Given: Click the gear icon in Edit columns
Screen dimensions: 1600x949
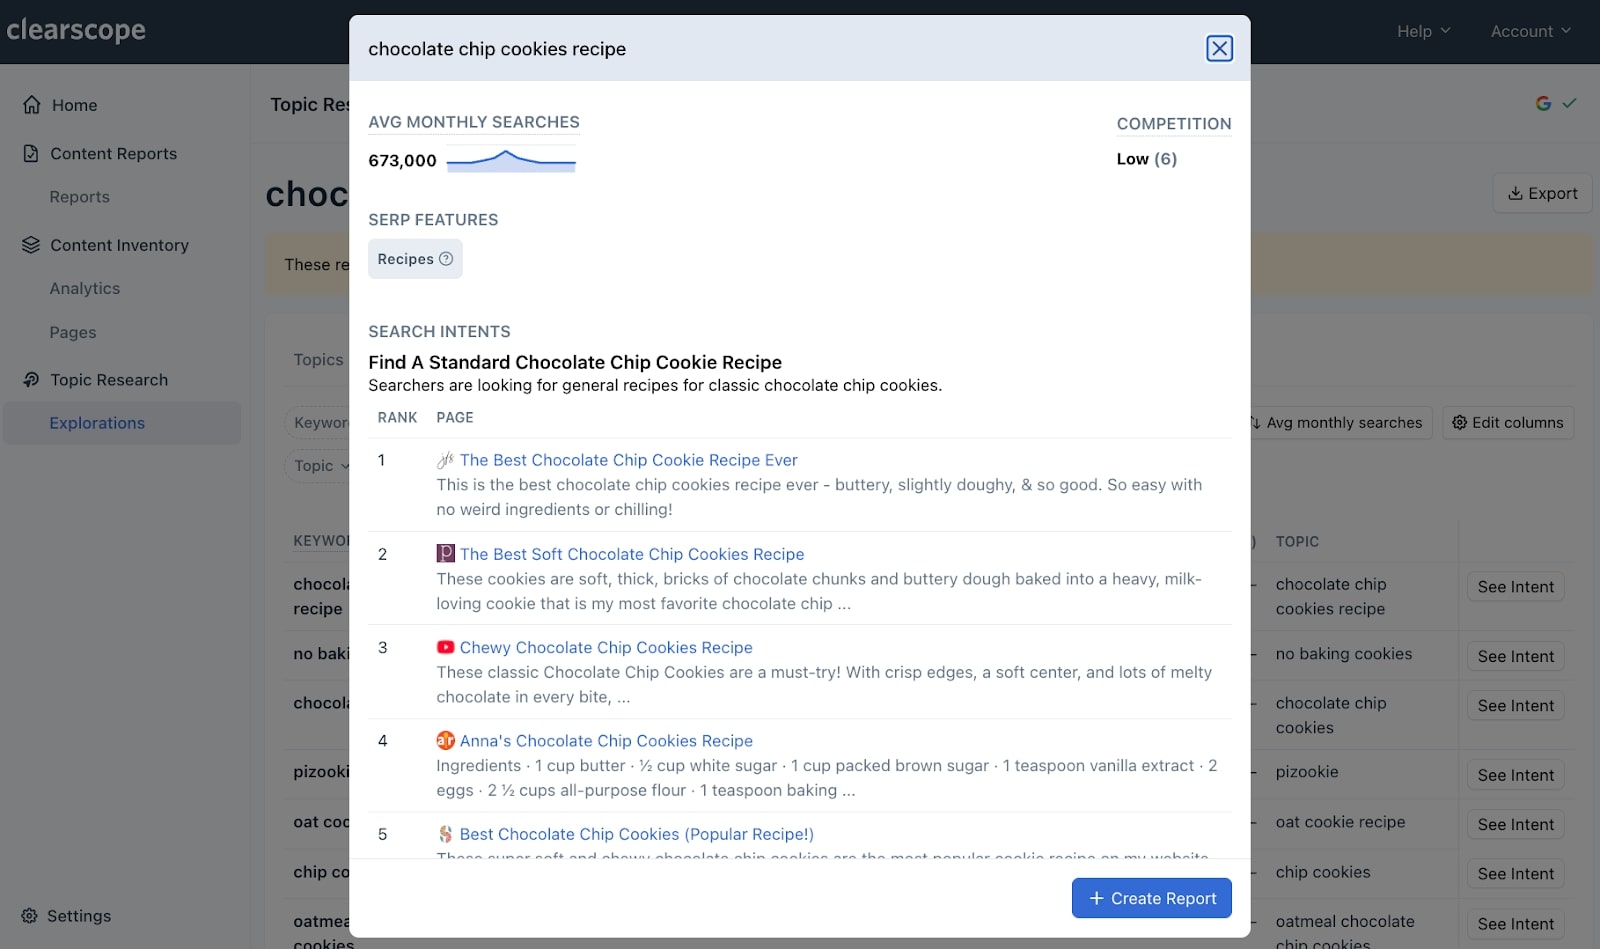Looking at the screenshot, I should [x=1459, y=423].
